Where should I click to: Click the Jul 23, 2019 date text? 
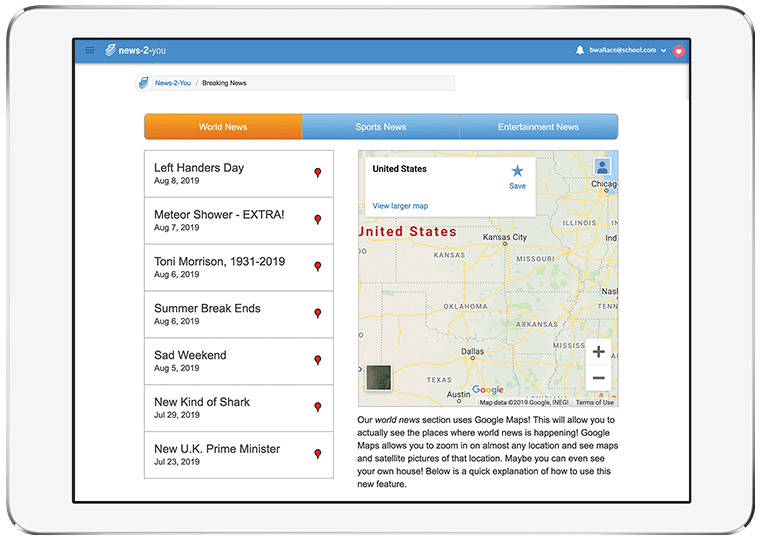177,462
